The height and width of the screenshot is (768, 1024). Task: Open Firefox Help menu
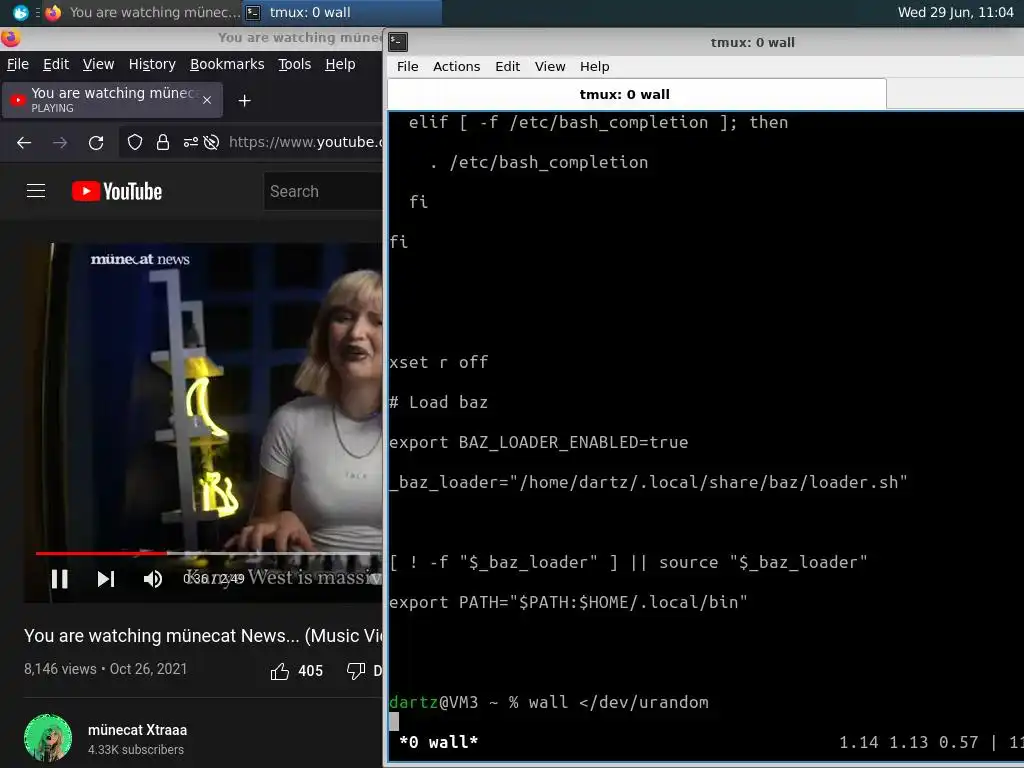click(x=340, y=64)
